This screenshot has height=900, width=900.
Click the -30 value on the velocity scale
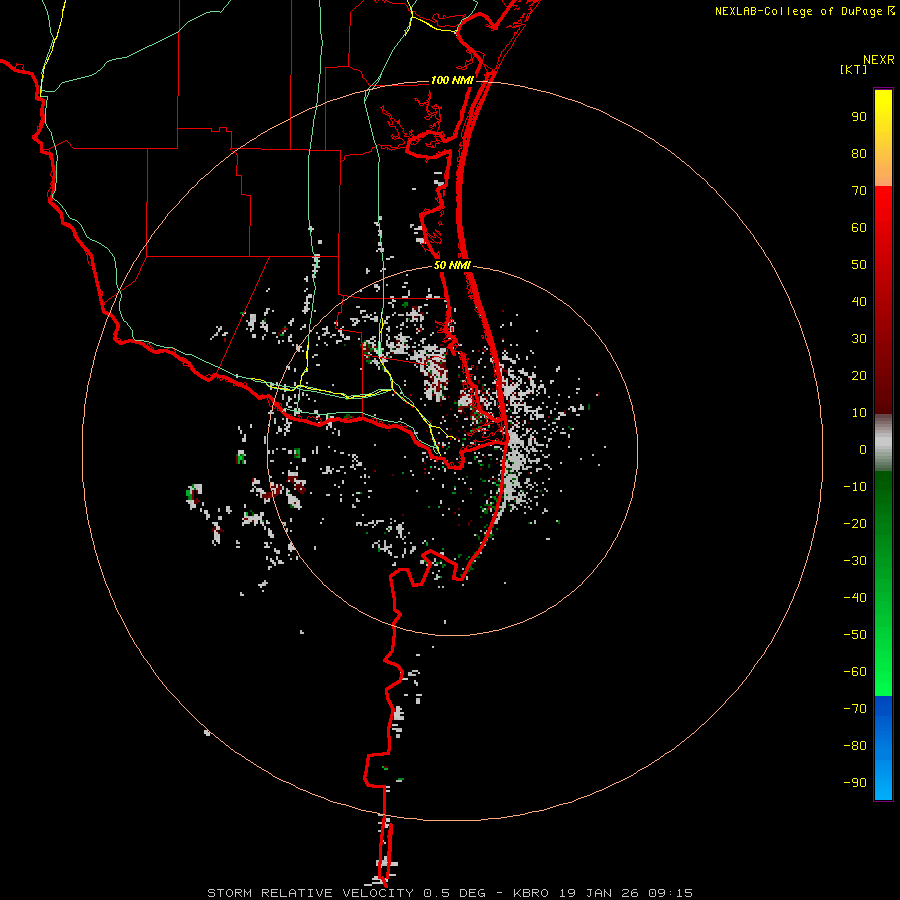tap(855, 561)
